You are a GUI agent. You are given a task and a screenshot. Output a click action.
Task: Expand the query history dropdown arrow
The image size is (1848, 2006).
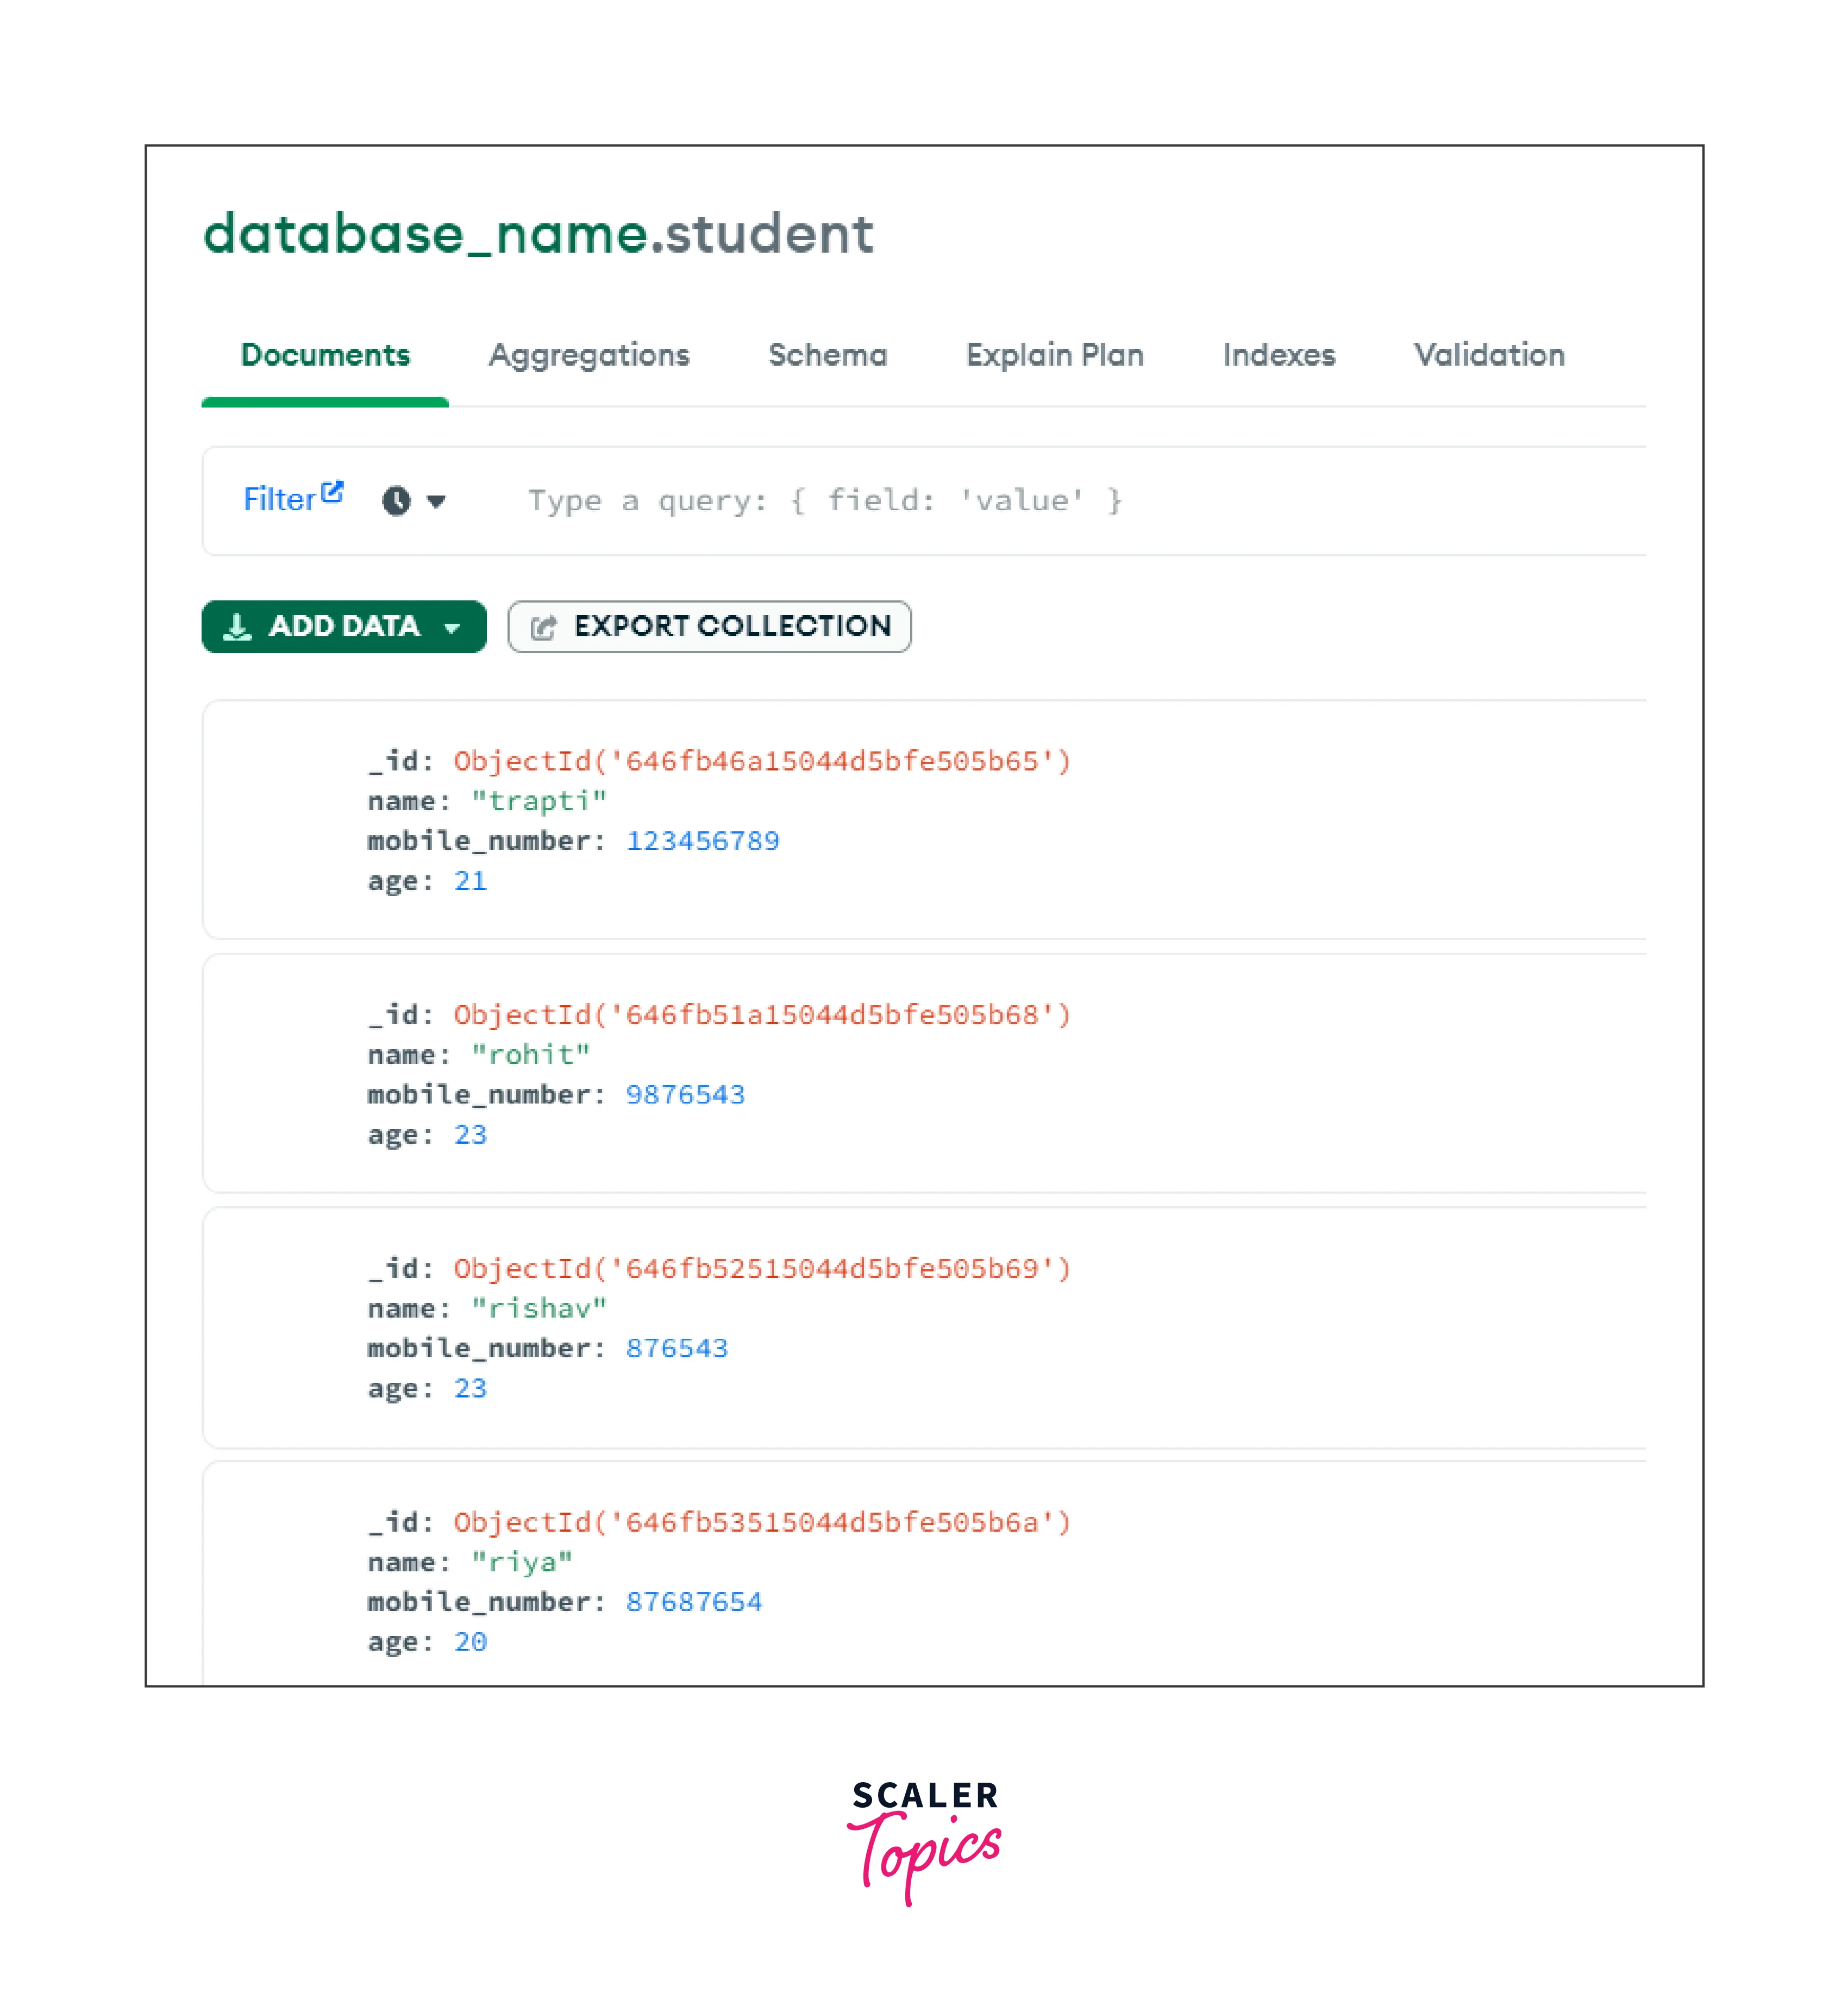[436, 501]
